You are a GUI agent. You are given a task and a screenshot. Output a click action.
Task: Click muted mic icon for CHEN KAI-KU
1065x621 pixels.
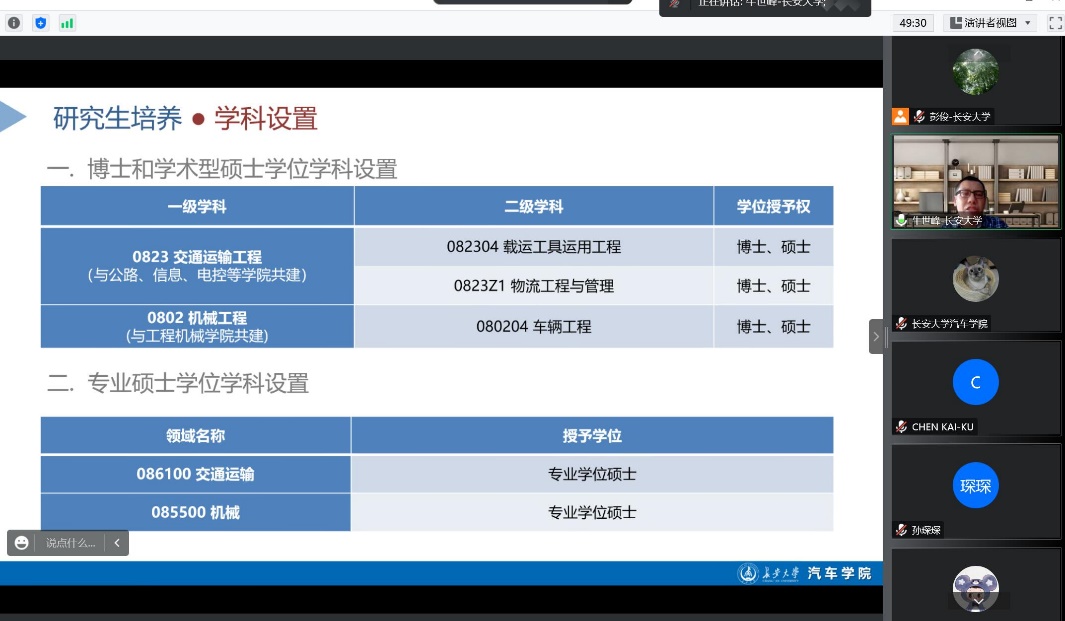click(902, 427)
